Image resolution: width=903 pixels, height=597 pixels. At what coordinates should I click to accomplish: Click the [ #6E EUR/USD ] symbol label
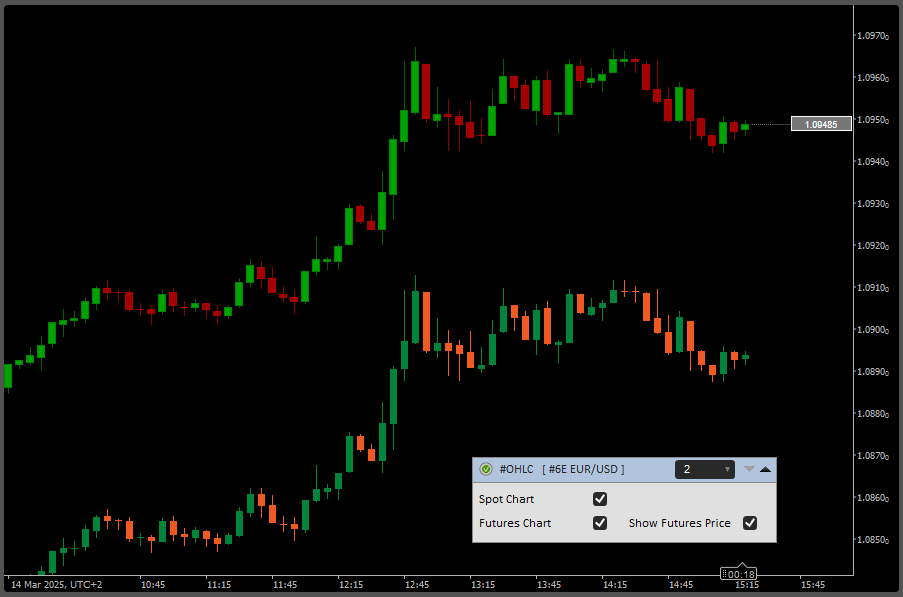click(x=582, y=469)
